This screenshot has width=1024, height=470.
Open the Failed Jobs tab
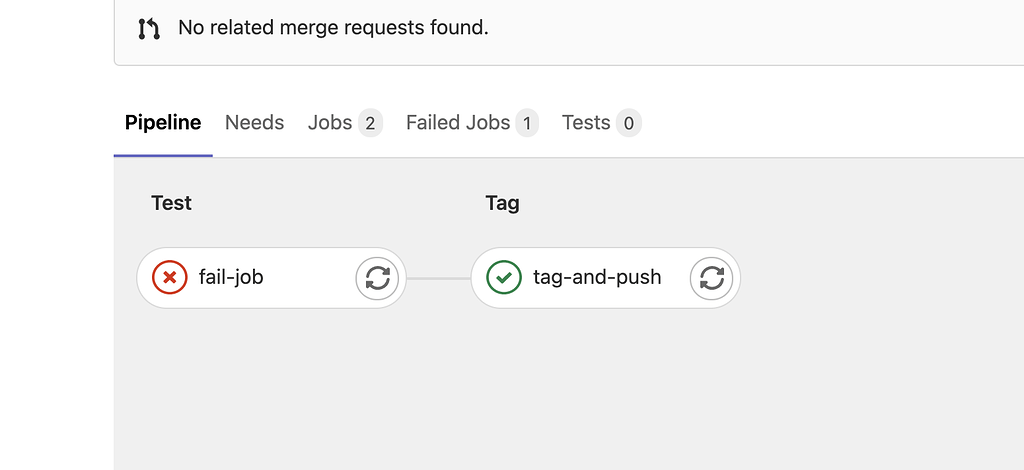(x=472, y=123)
